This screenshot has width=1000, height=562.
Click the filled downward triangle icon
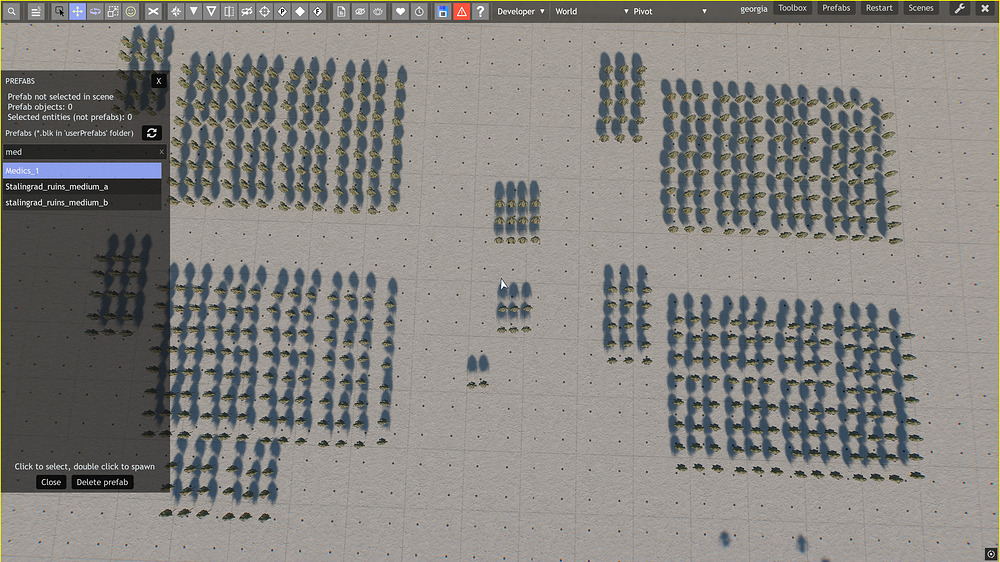(193, 11)
